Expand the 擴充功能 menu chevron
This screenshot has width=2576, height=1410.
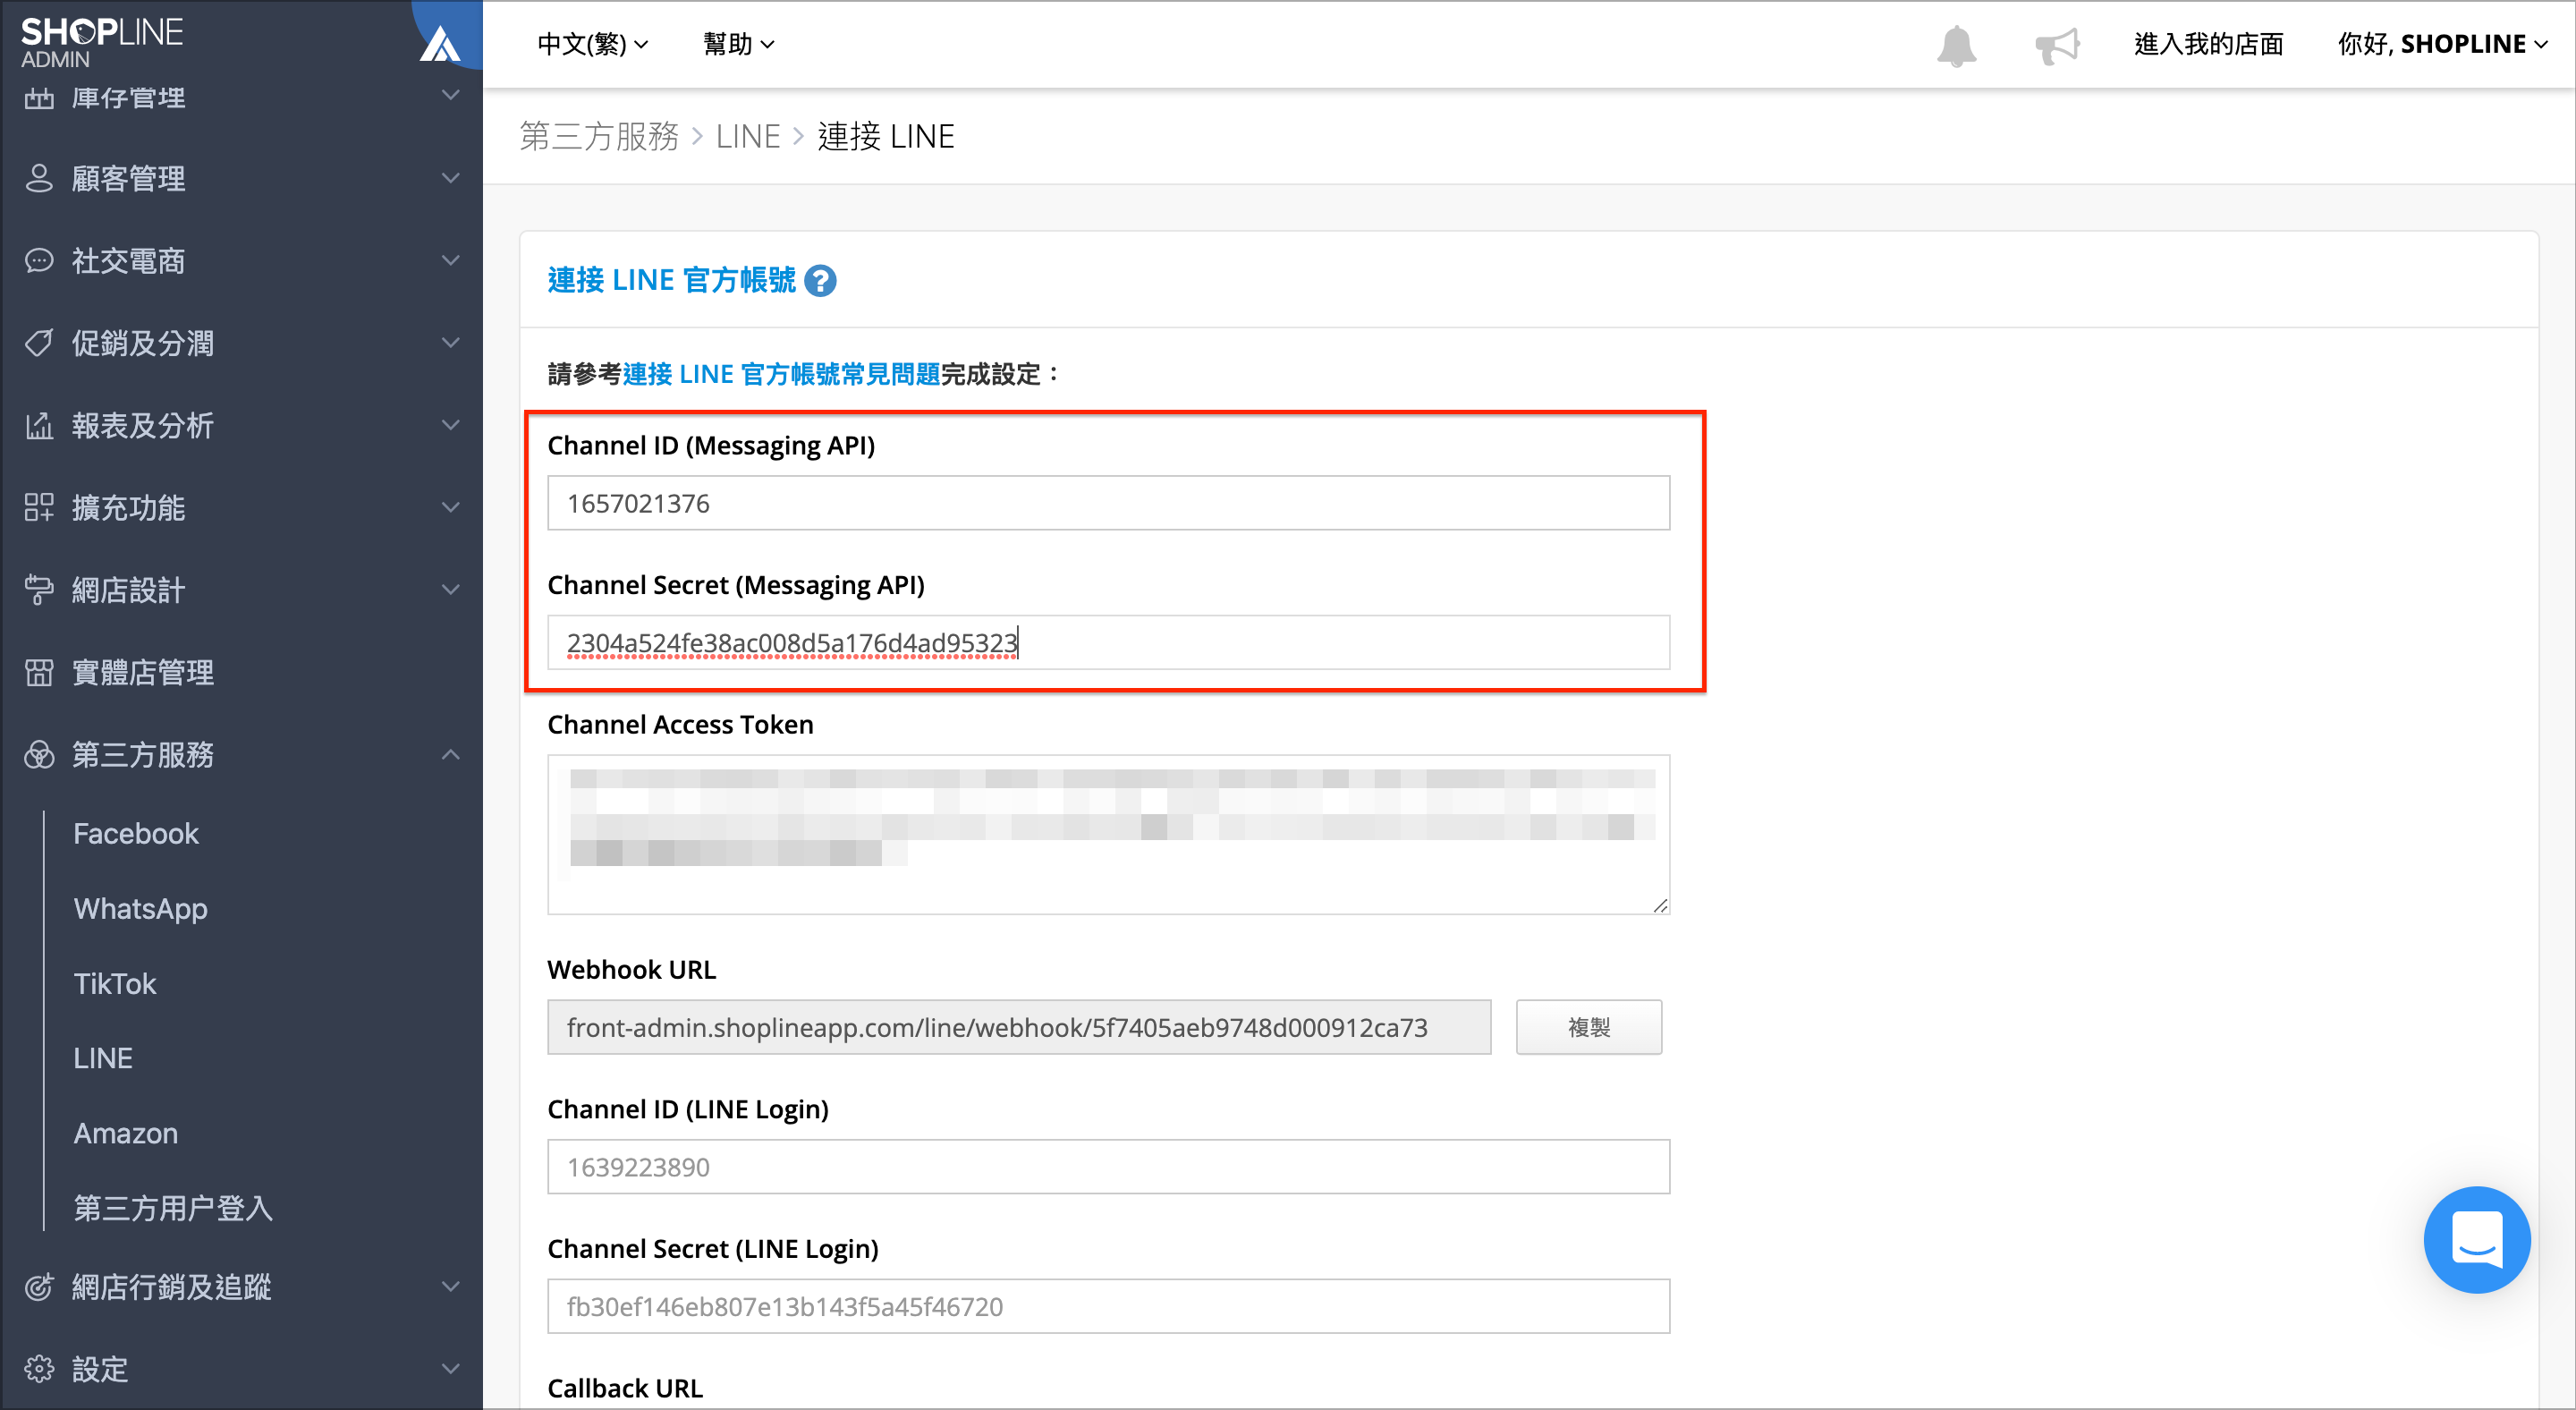[451, 507]
